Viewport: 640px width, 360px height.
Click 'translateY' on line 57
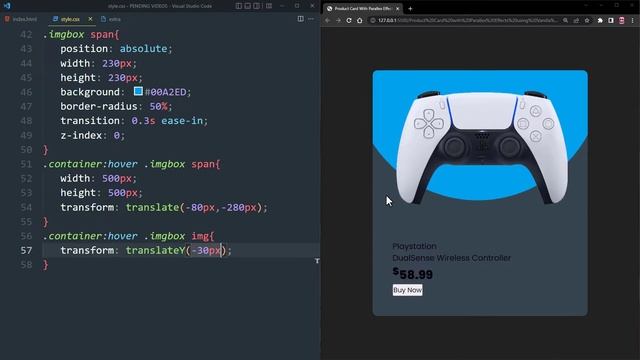click(156, 250)
